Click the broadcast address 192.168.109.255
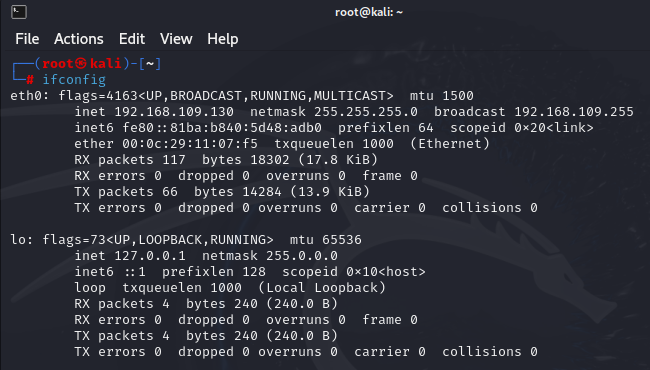 574,111
